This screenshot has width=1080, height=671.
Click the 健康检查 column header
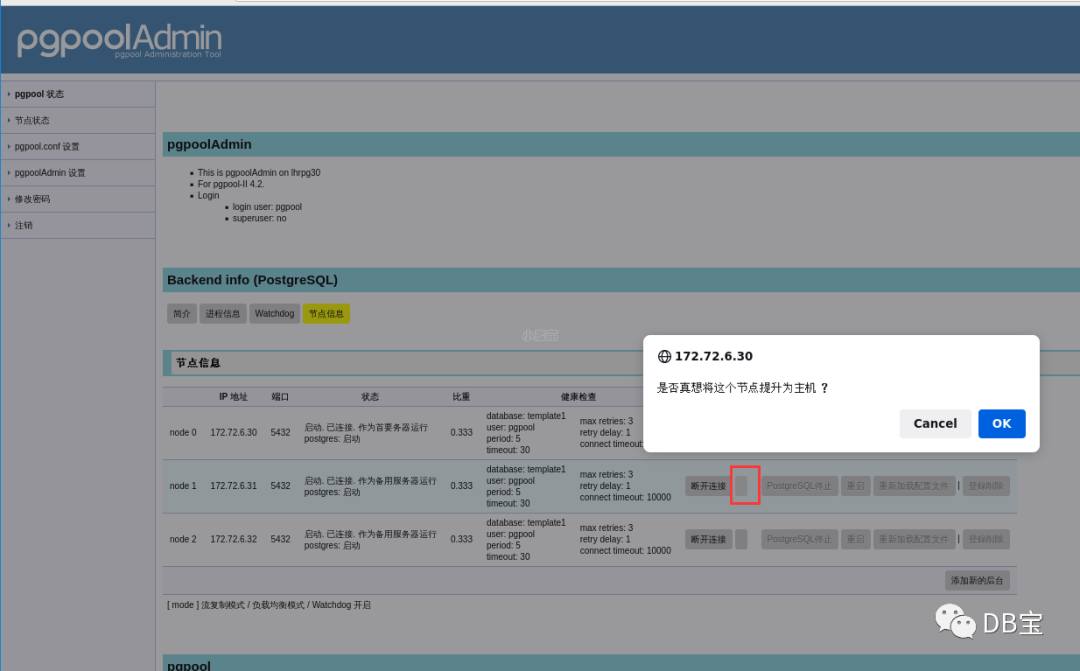tap(579, 397)
